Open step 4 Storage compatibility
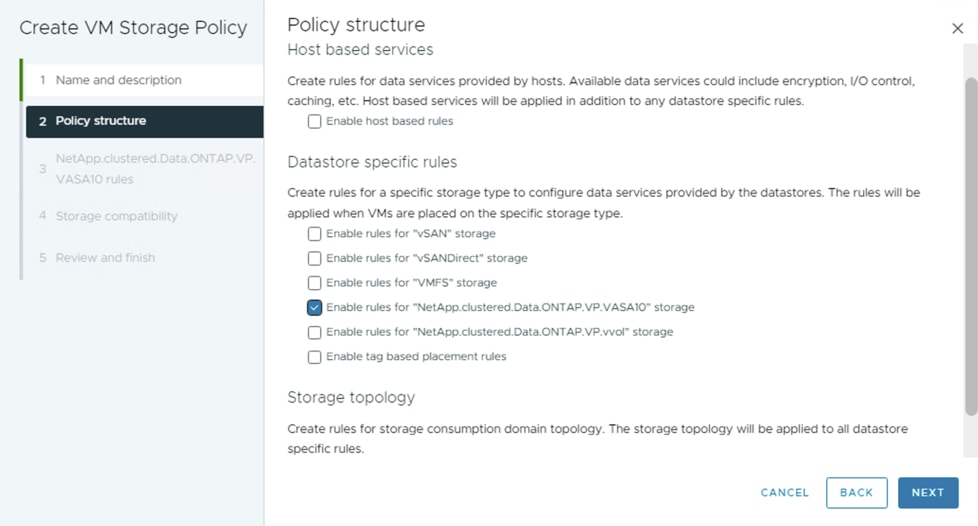 click(116, 216)
